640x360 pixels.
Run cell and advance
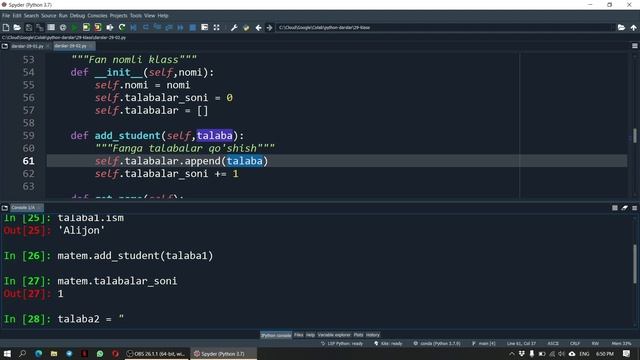click(x=98, y=27)
